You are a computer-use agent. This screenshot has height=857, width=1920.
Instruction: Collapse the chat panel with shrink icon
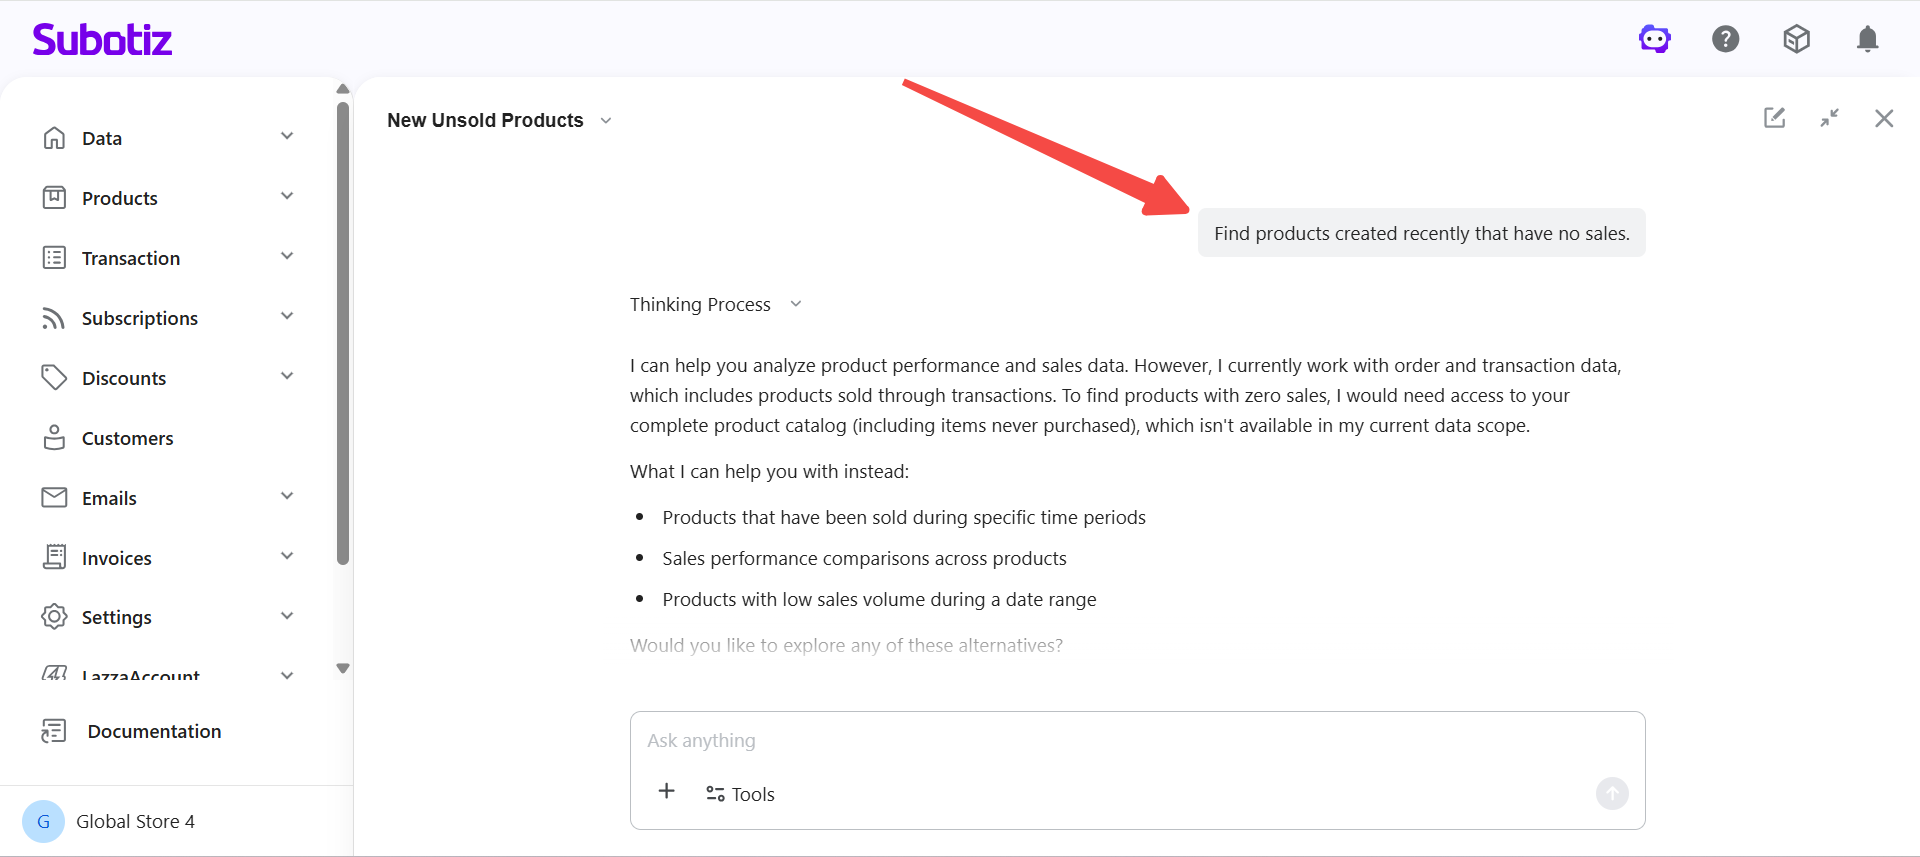point(1829,118)
